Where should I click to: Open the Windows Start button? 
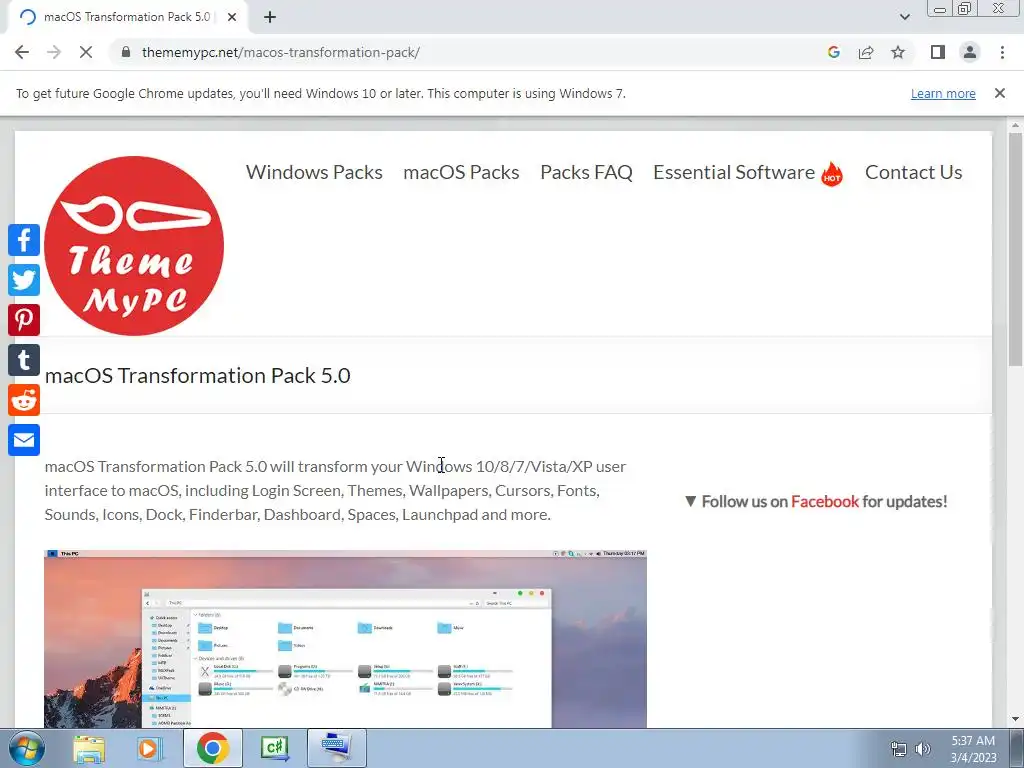(x=26, y=748)
